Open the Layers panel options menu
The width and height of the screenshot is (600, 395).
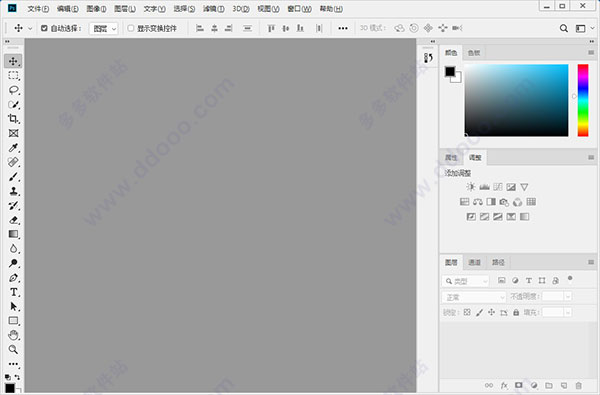[591, 262]
